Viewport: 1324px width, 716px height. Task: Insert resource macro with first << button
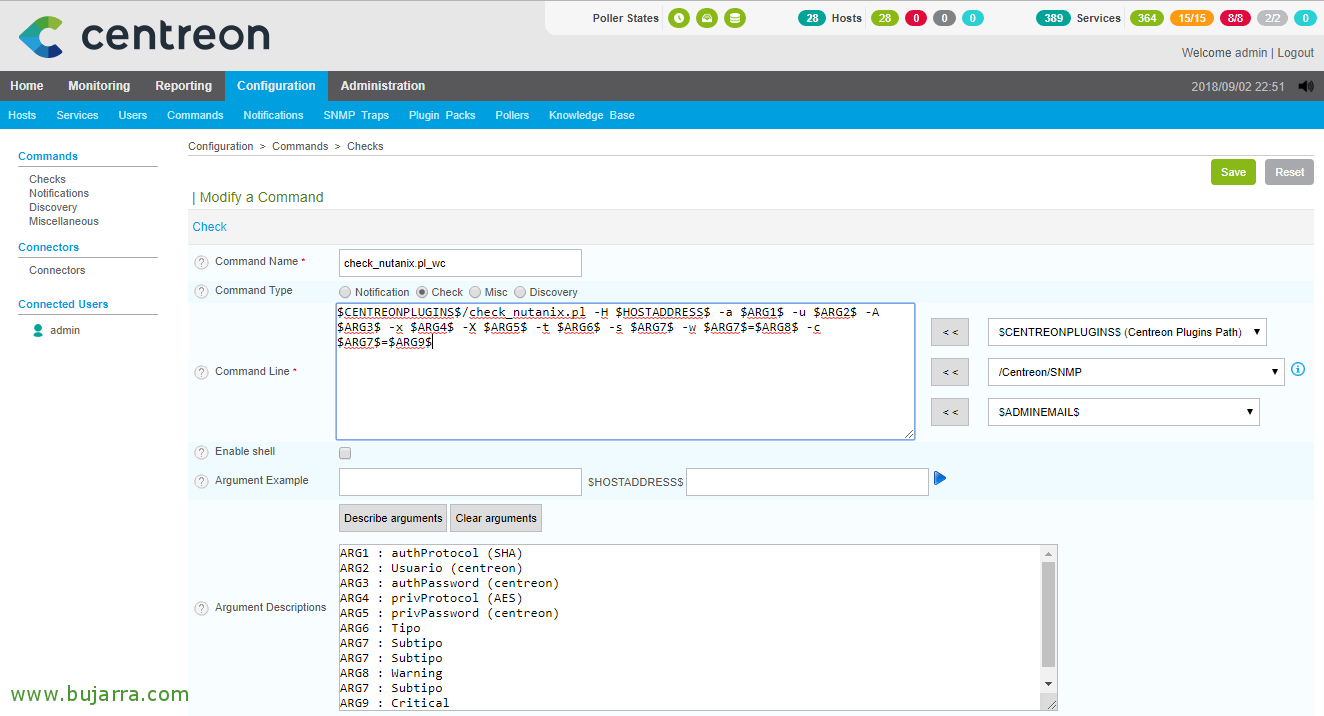pyautogui.click(x=950, y=332)
